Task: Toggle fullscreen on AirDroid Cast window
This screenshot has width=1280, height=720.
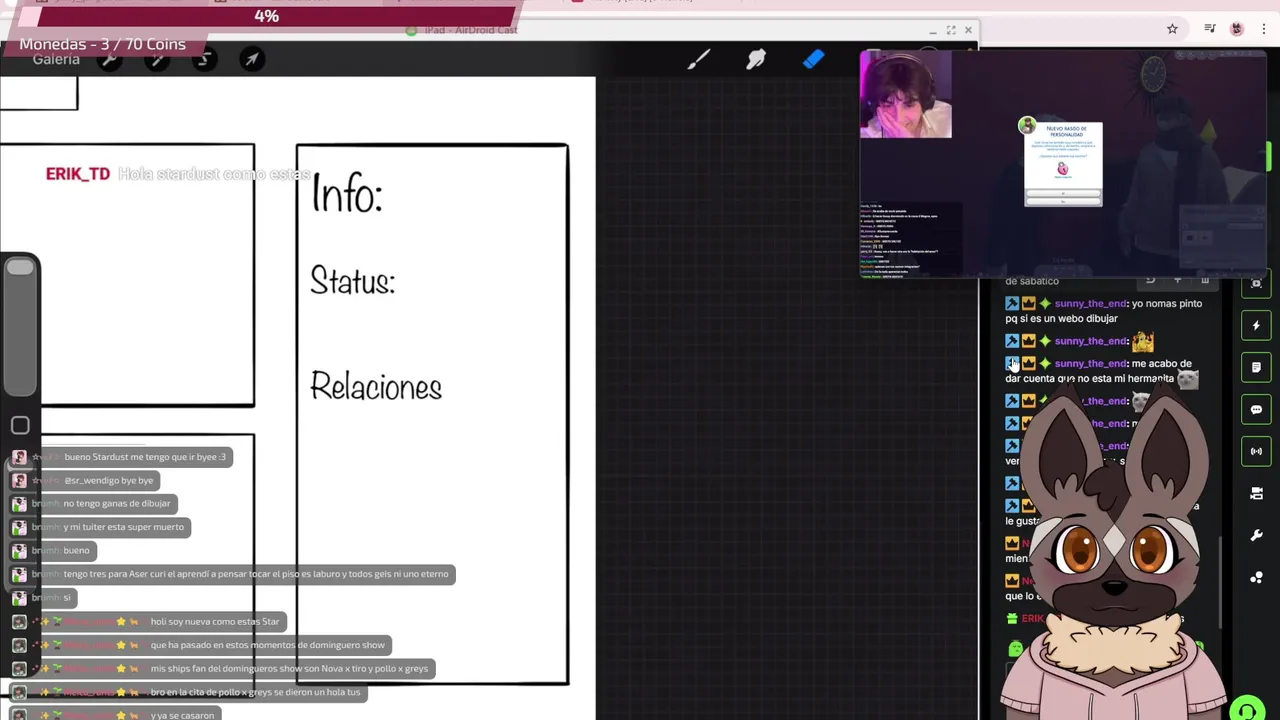Action: click(x=951, y=30)
